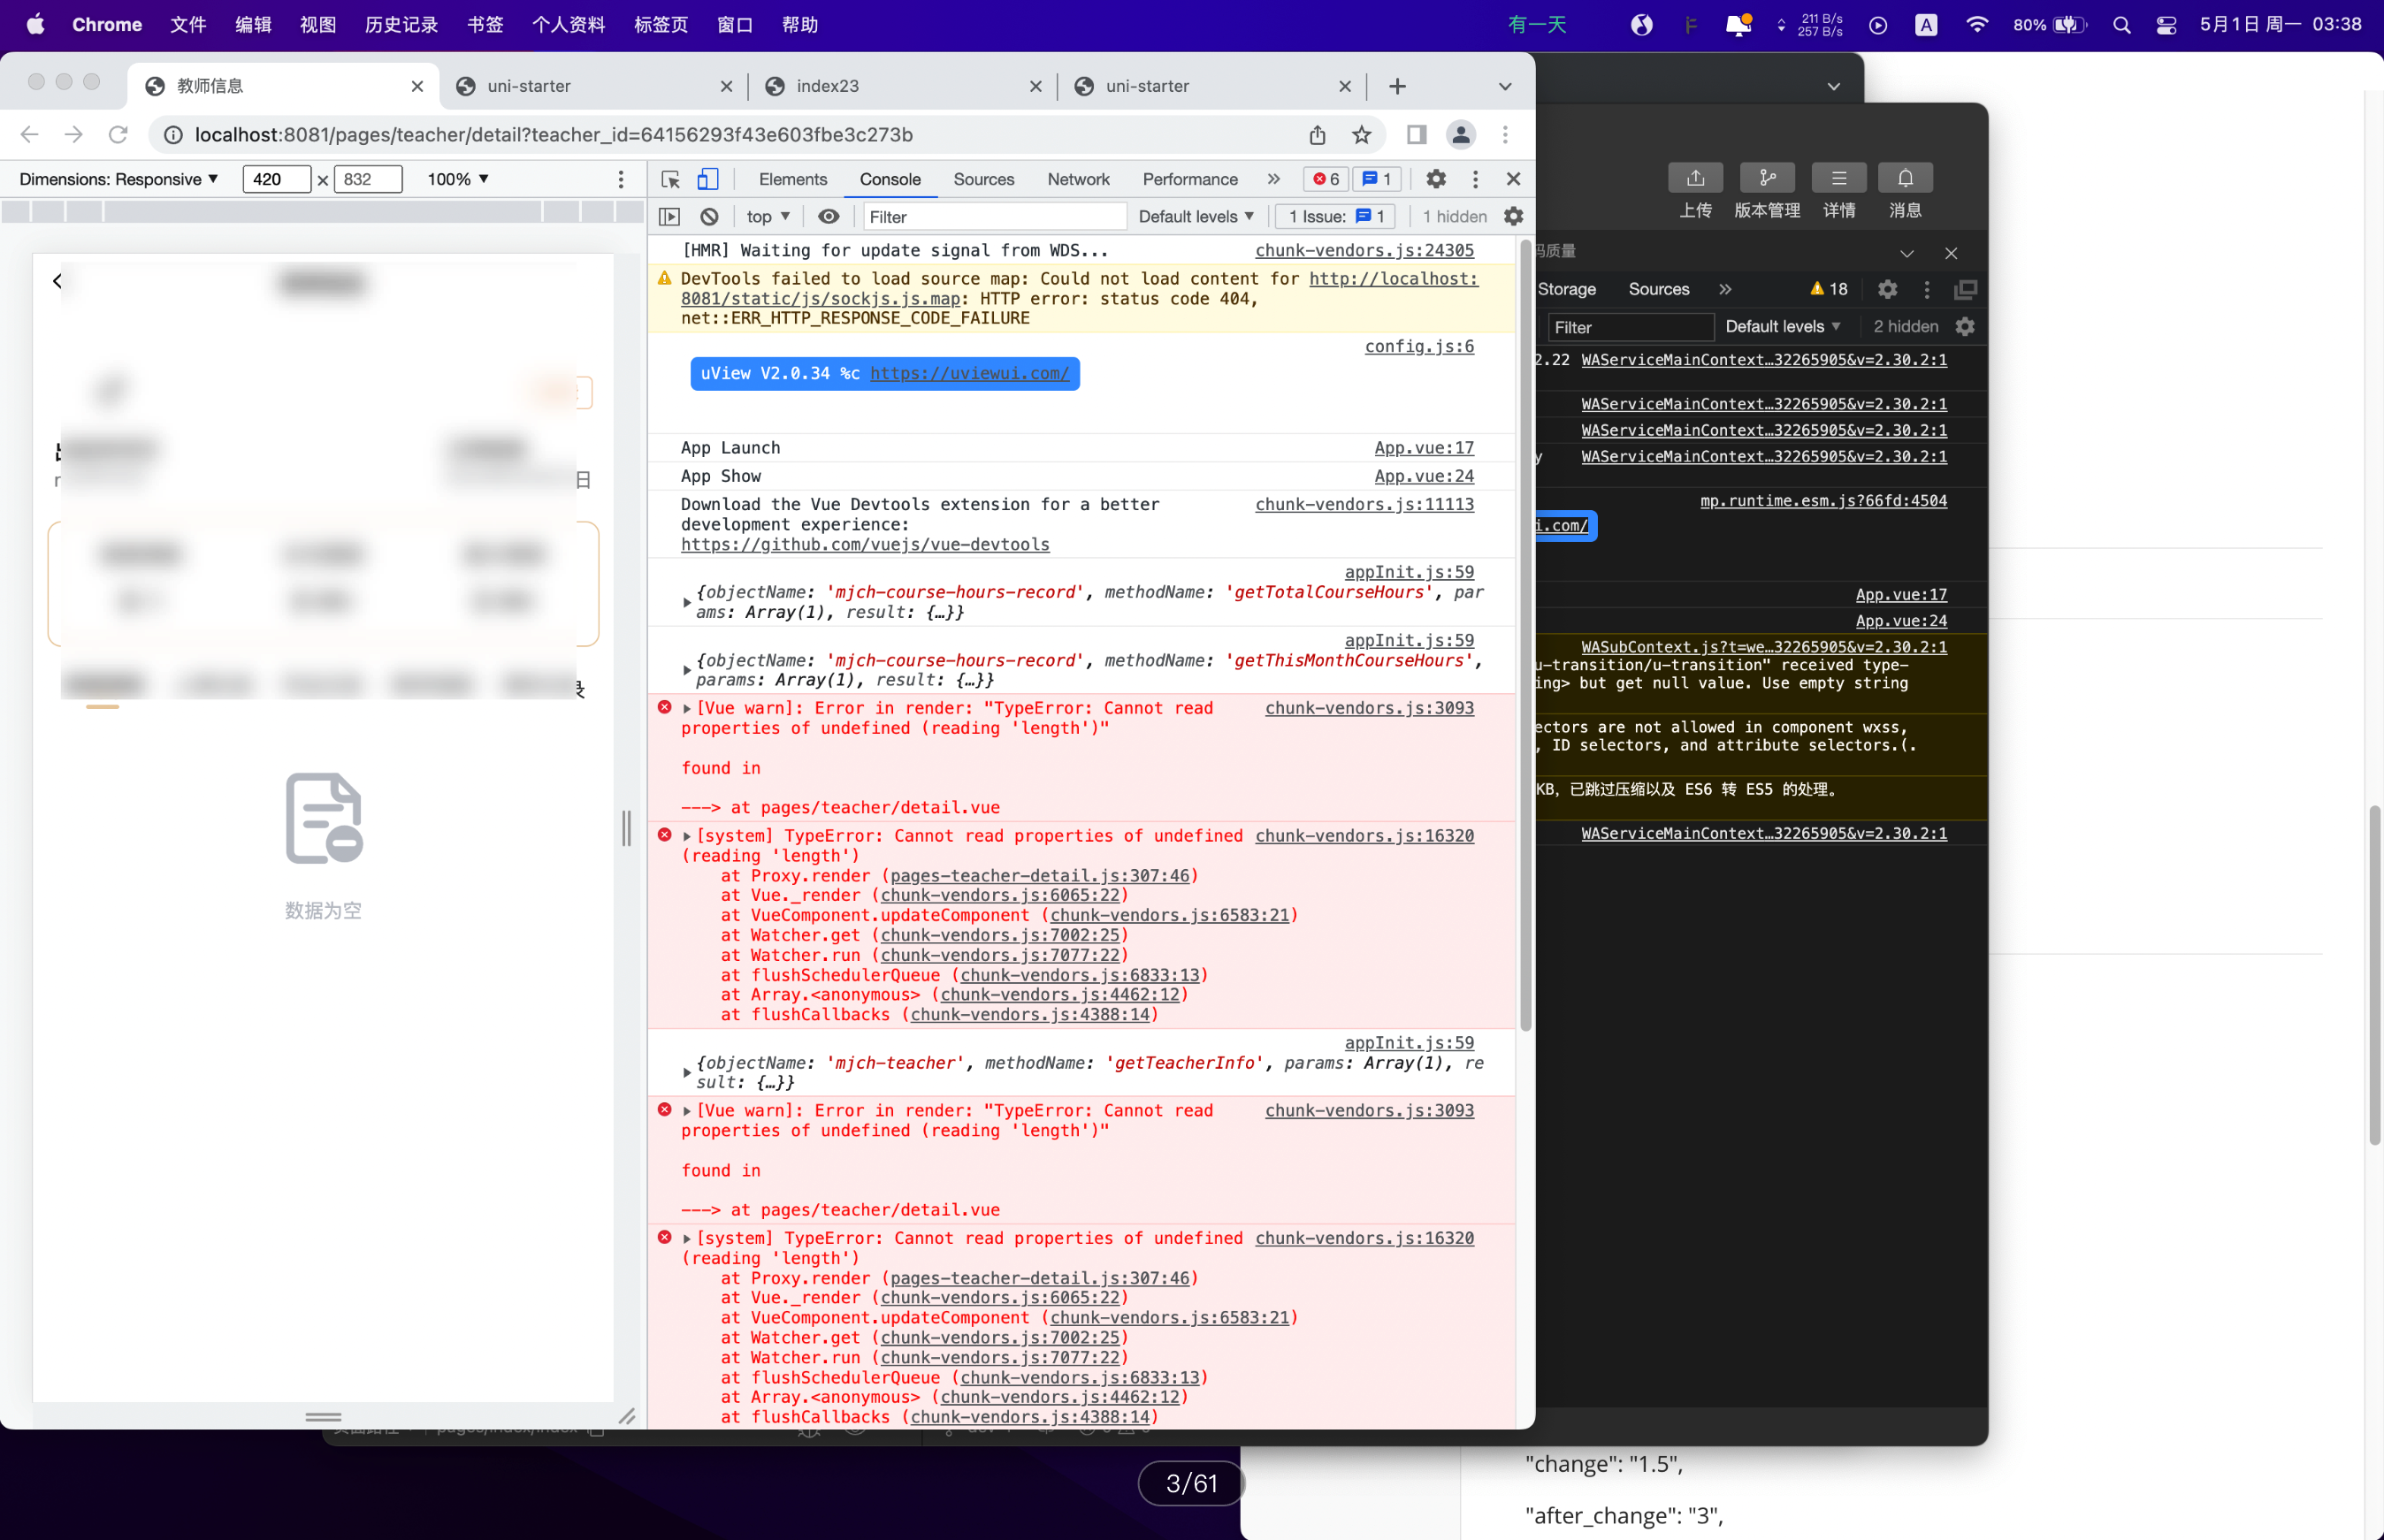Screen dimensions: 2384x1540
Task: Open the 历史记录 menu in the menu bar
Action: point(400,25)
